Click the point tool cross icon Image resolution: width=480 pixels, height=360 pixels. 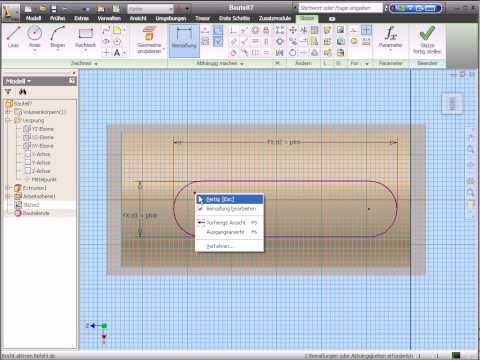coord(106,53)
